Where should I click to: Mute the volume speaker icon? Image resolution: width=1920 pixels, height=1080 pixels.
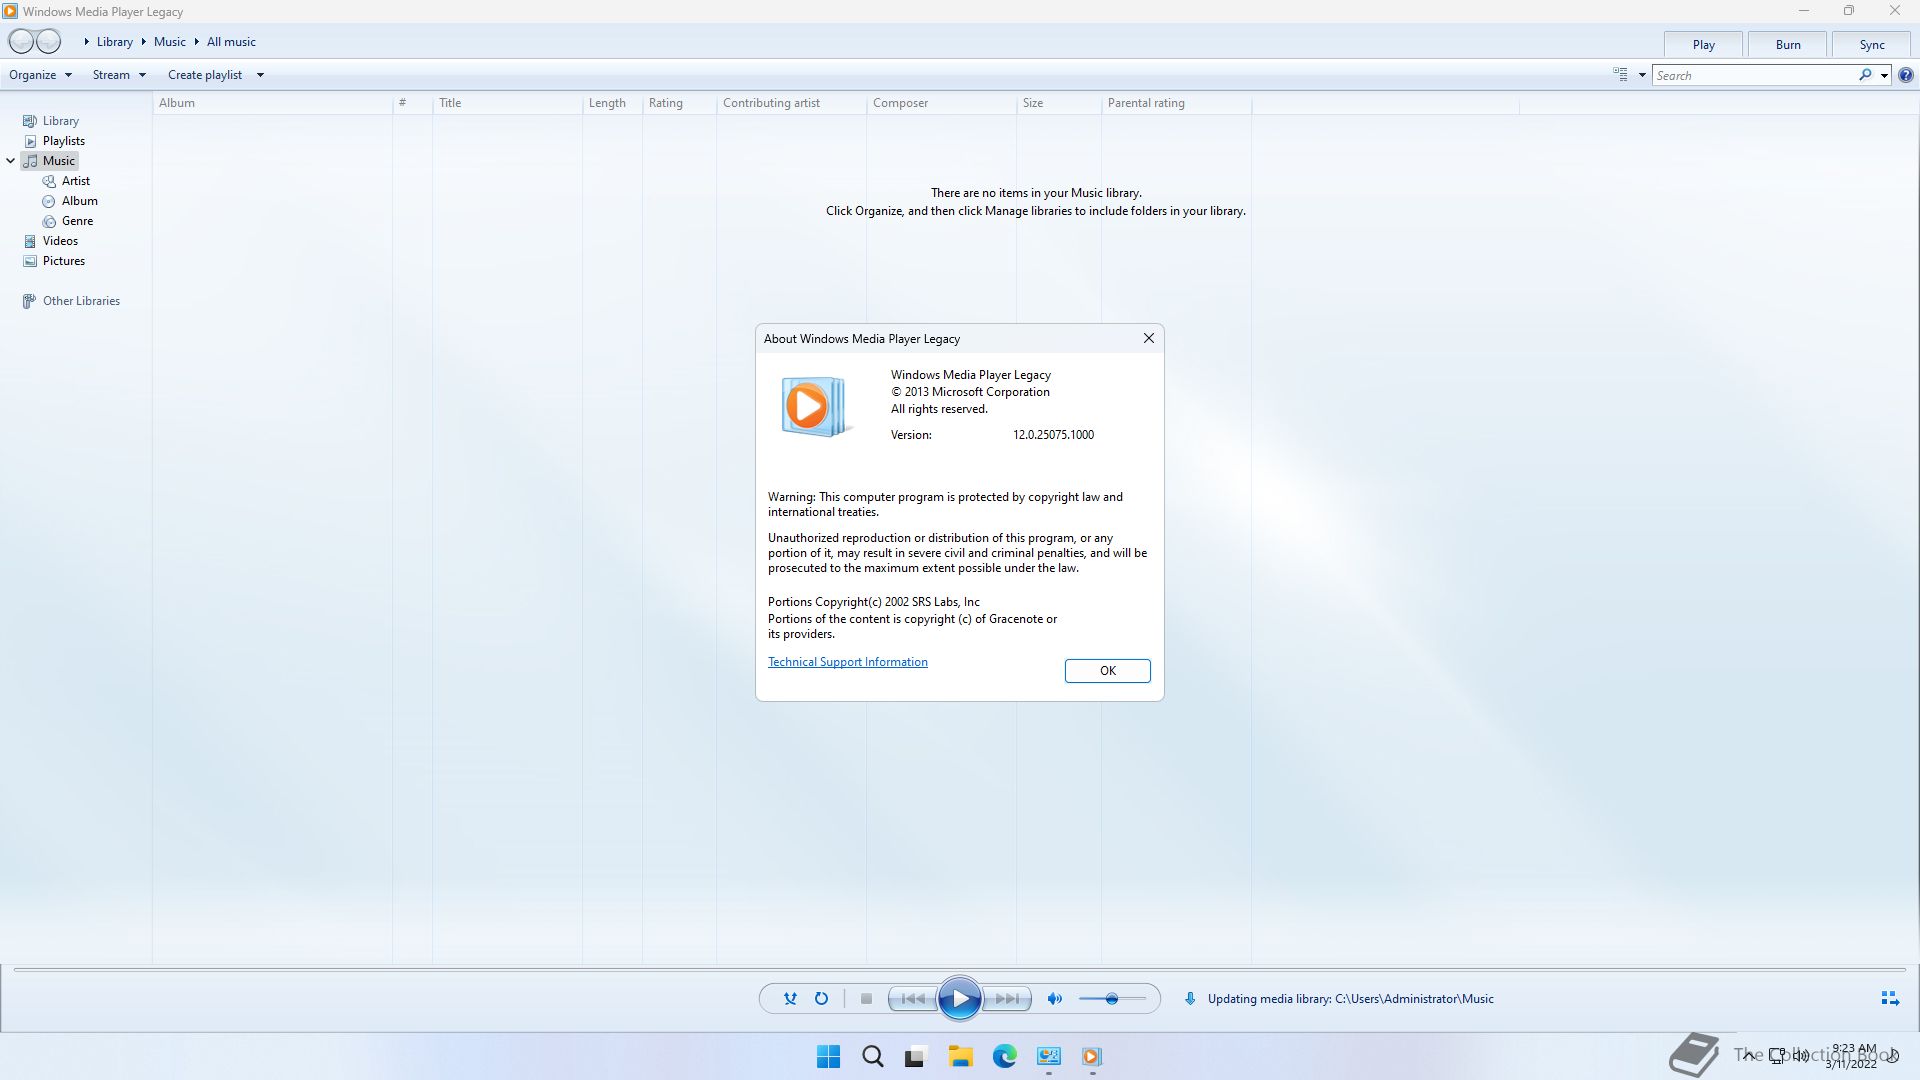click(1054, 998)
